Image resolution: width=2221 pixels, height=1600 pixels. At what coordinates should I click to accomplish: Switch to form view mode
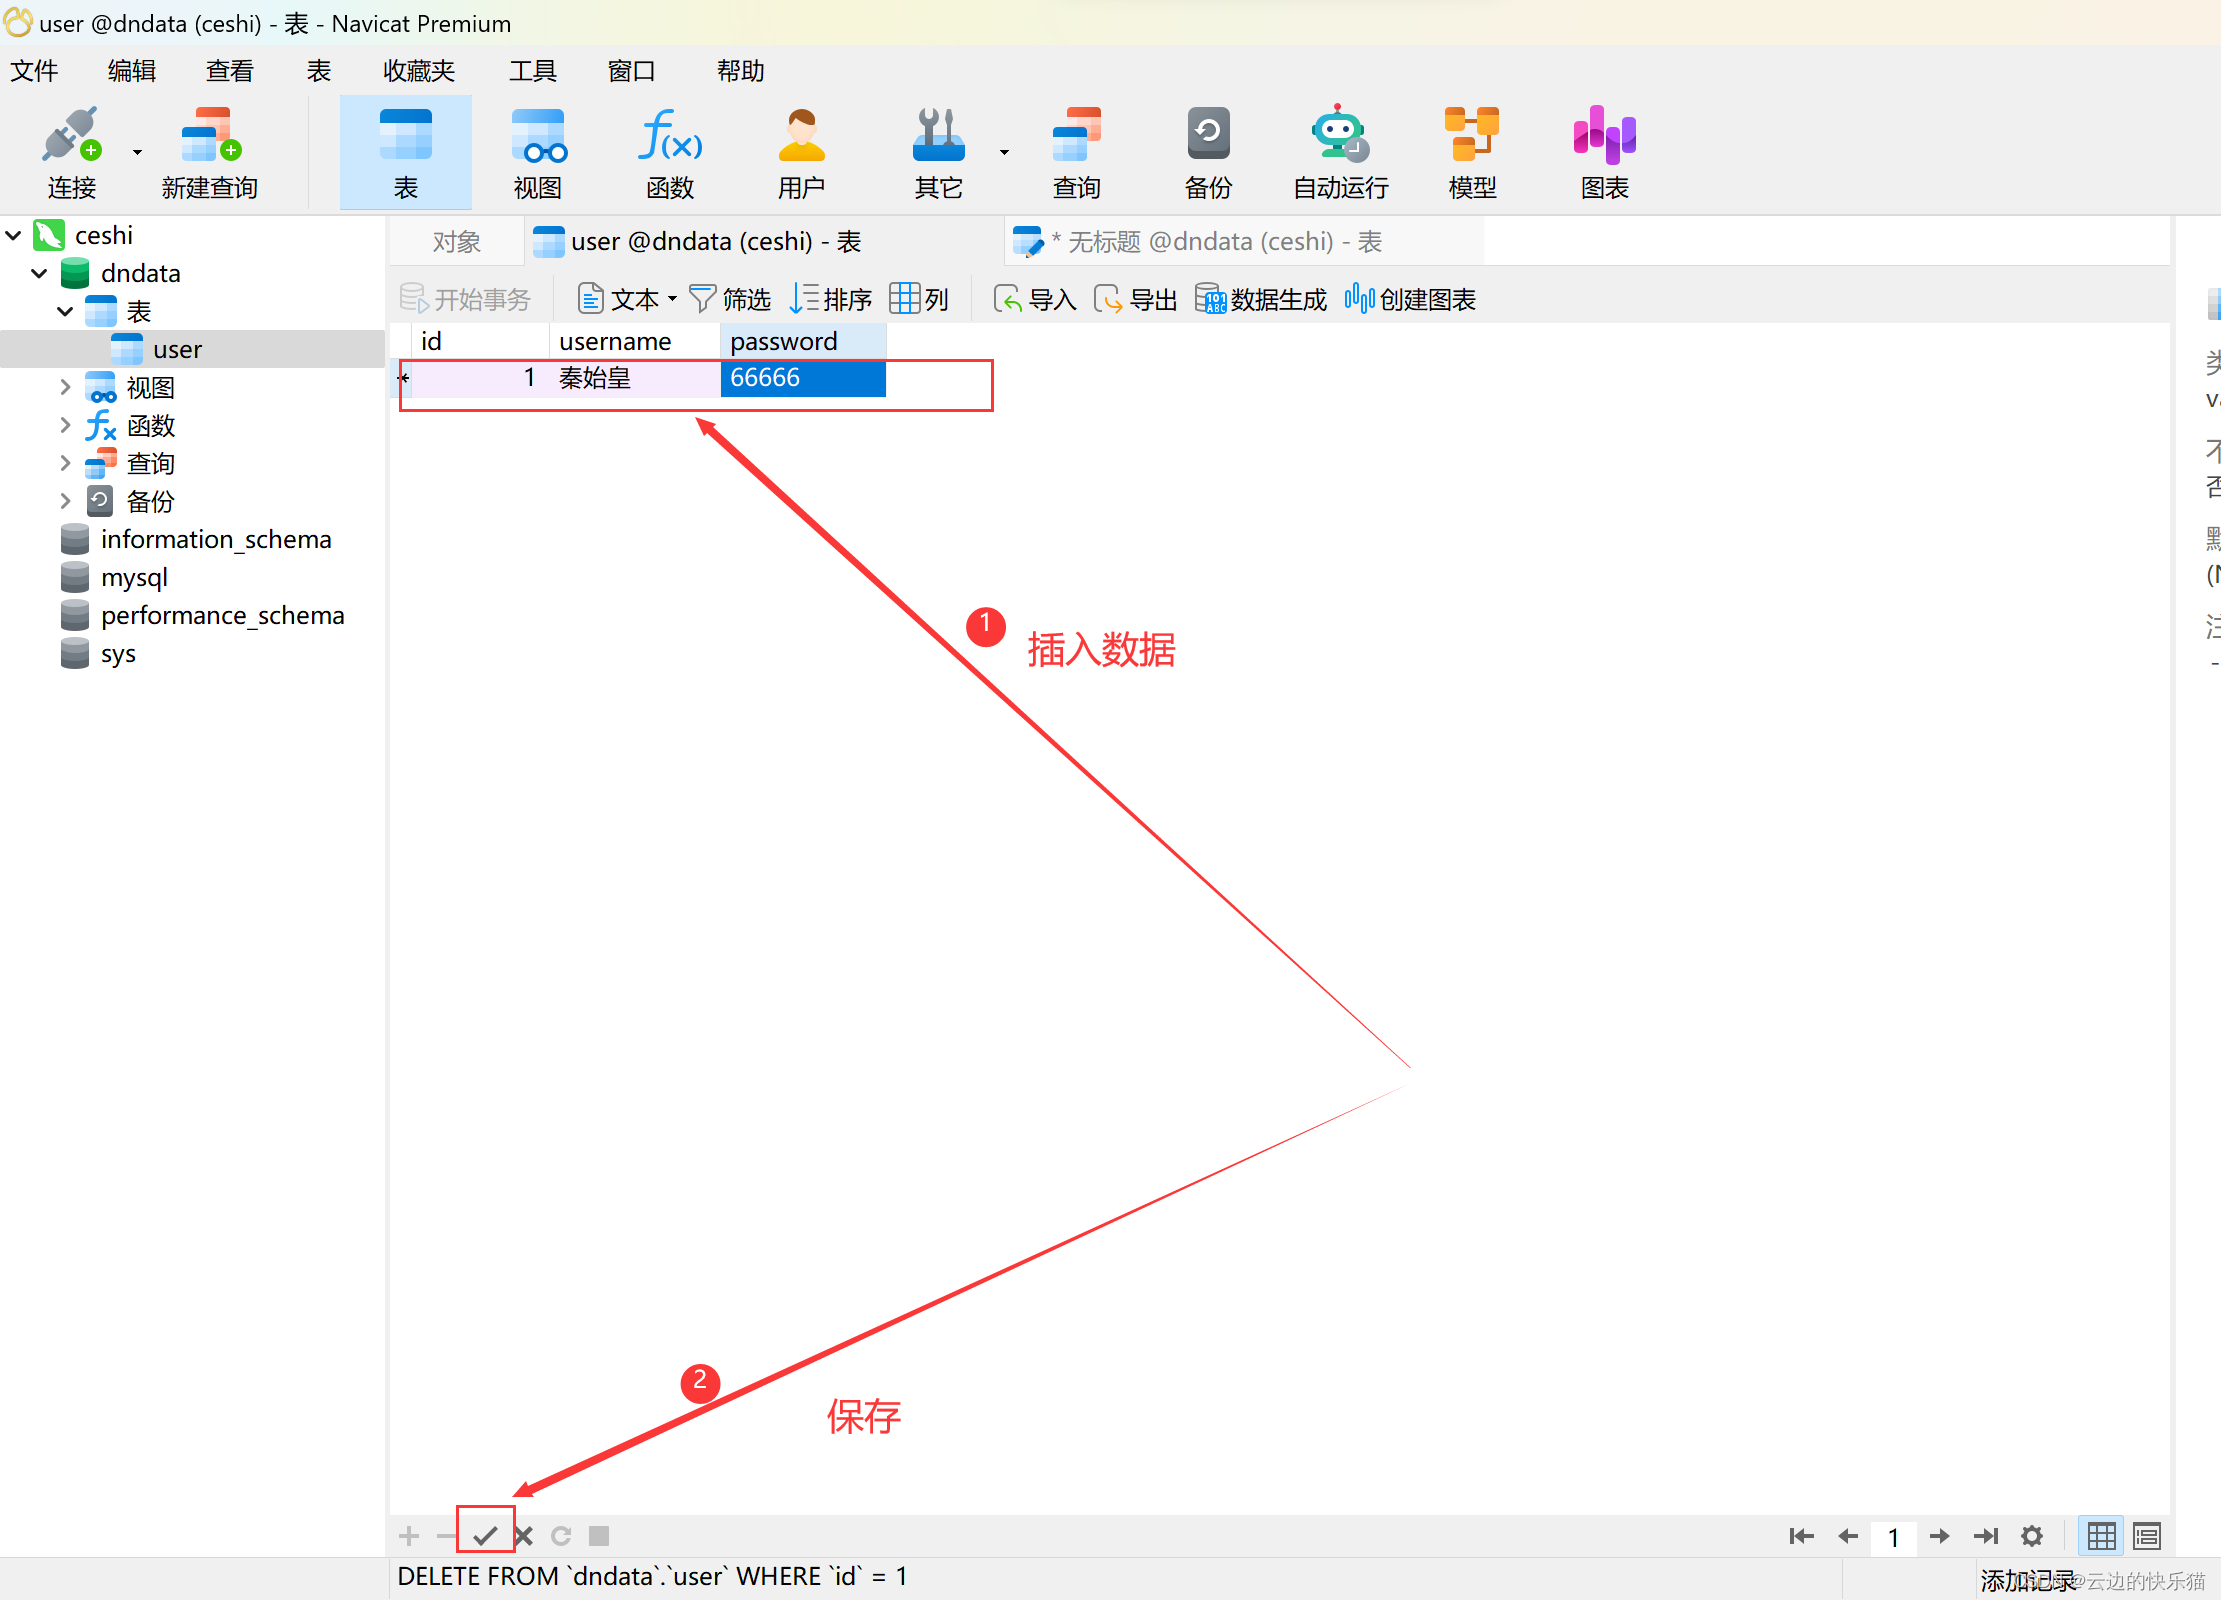[2146, 1535]
